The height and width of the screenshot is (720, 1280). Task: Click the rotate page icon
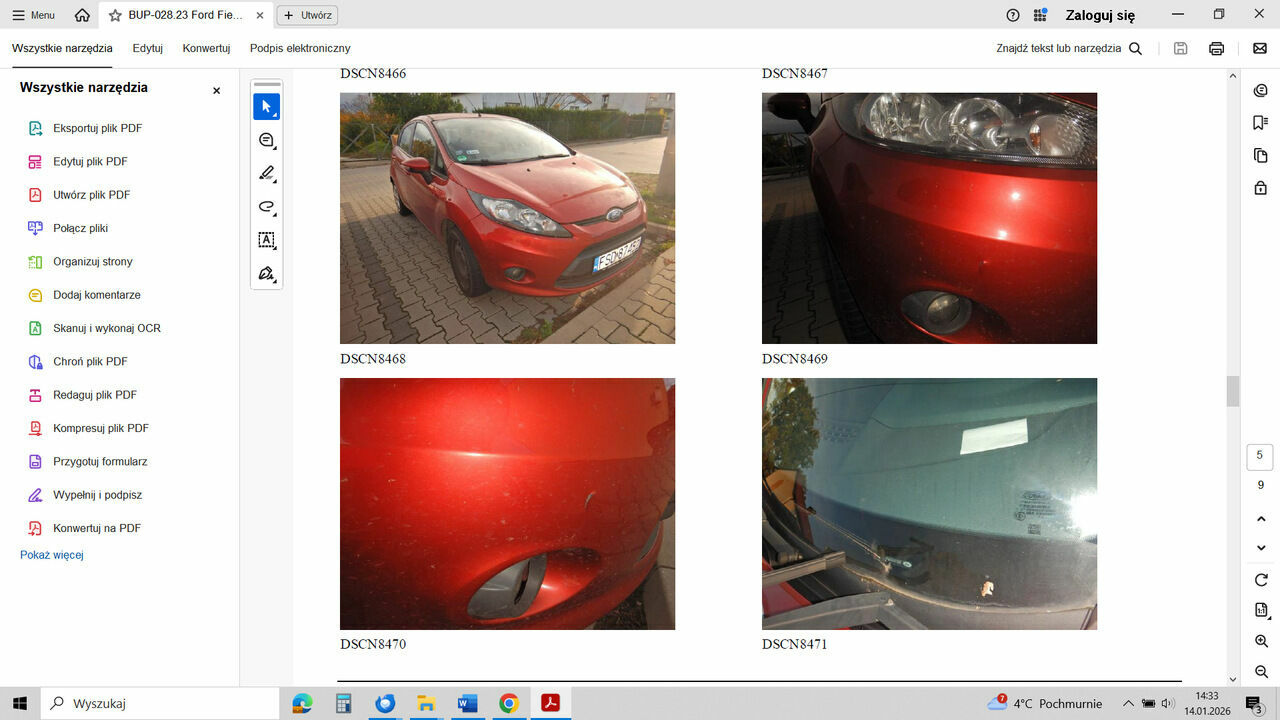[x=1260, y=580]
